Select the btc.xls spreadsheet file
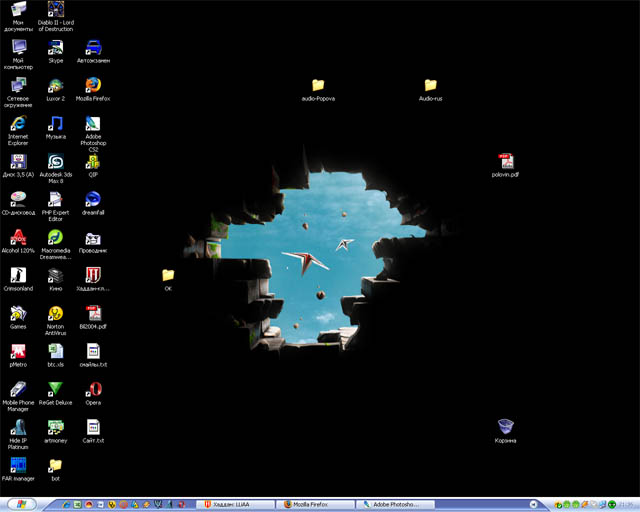 pyautogui.click(x=56, y=351)
